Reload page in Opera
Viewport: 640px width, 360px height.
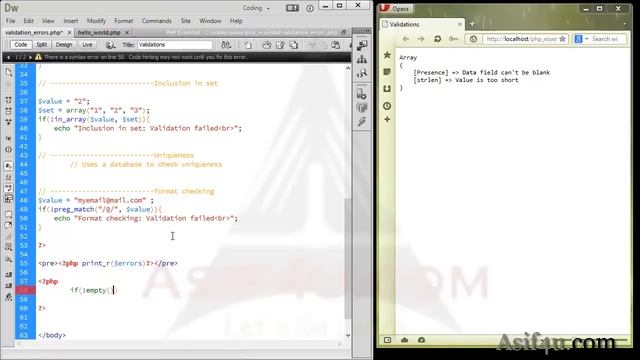click(x=437, y=39)
